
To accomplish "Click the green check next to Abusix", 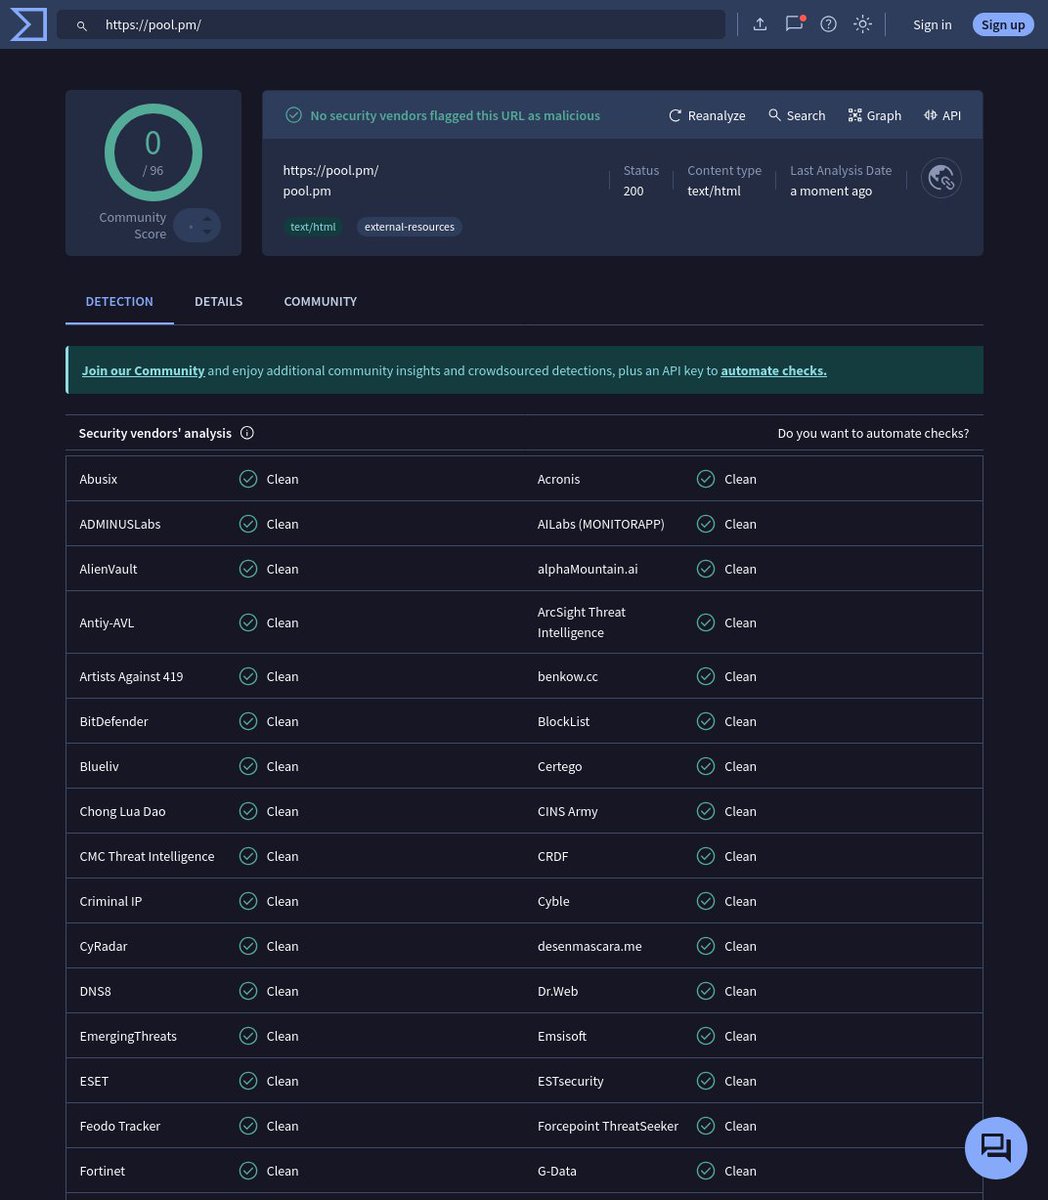I will [x=248, y=479].
